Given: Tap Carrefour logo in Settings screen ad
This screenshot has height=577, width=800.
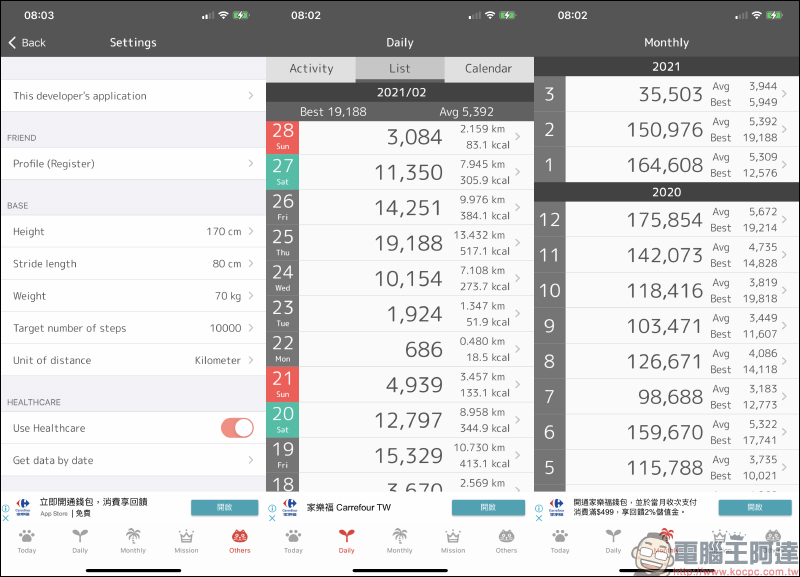Looking at the screenshot, I should (x=23, y=507).
